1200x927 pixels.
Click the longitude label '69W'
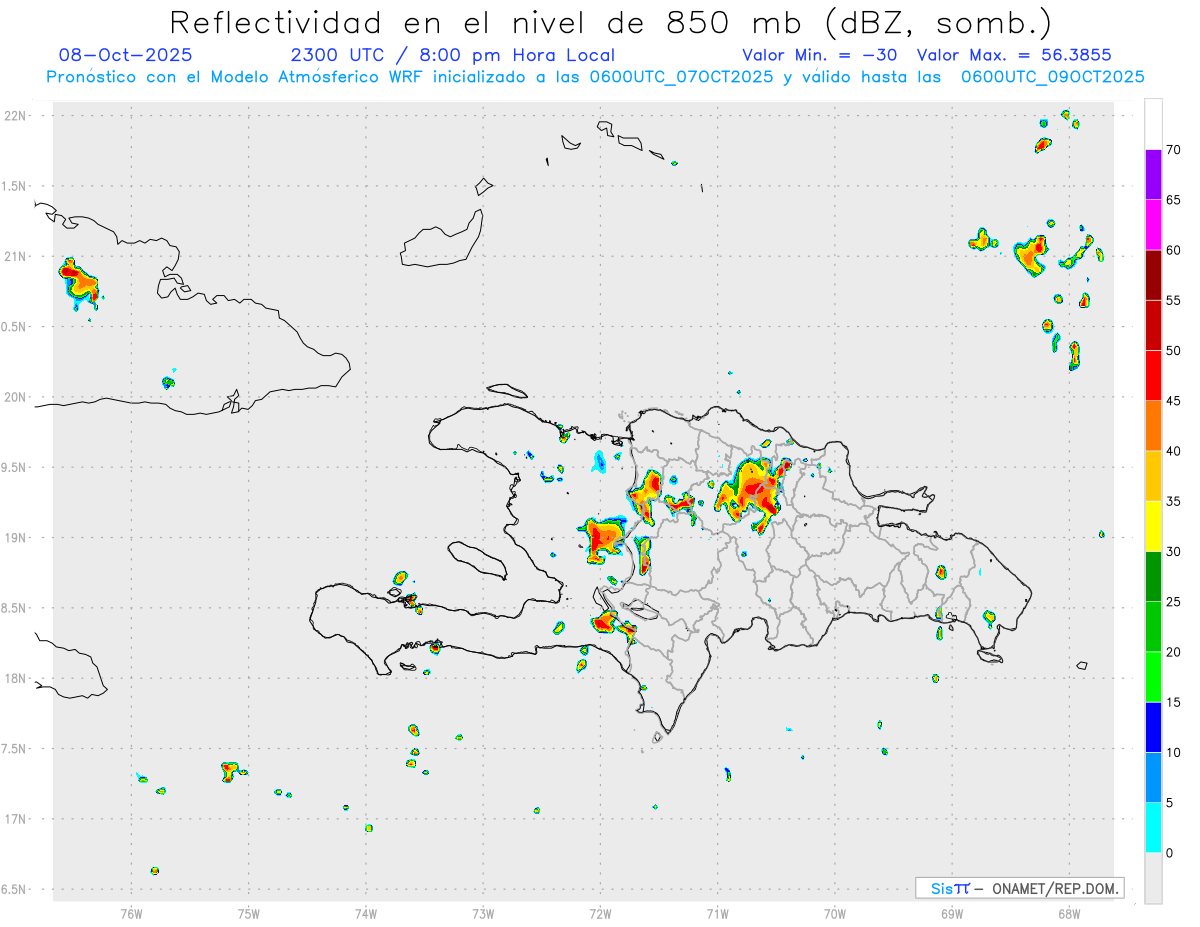pos(952,913)
